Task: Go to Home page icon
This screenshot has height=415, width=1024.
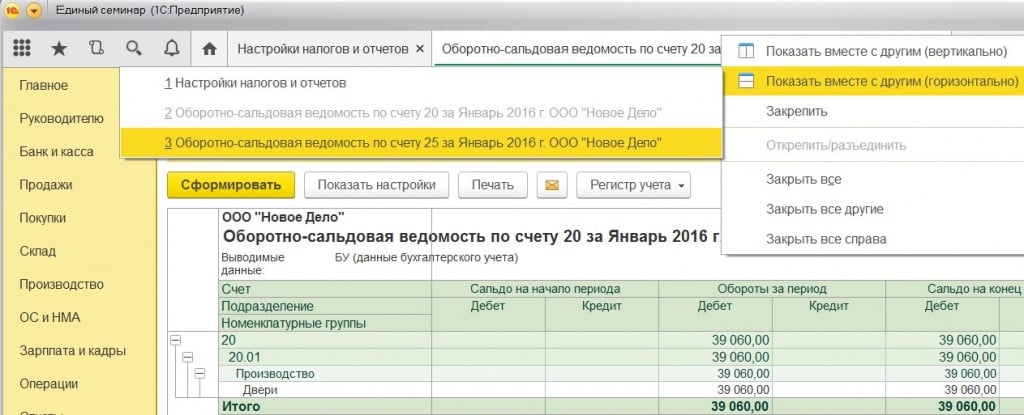Action: 209,48
